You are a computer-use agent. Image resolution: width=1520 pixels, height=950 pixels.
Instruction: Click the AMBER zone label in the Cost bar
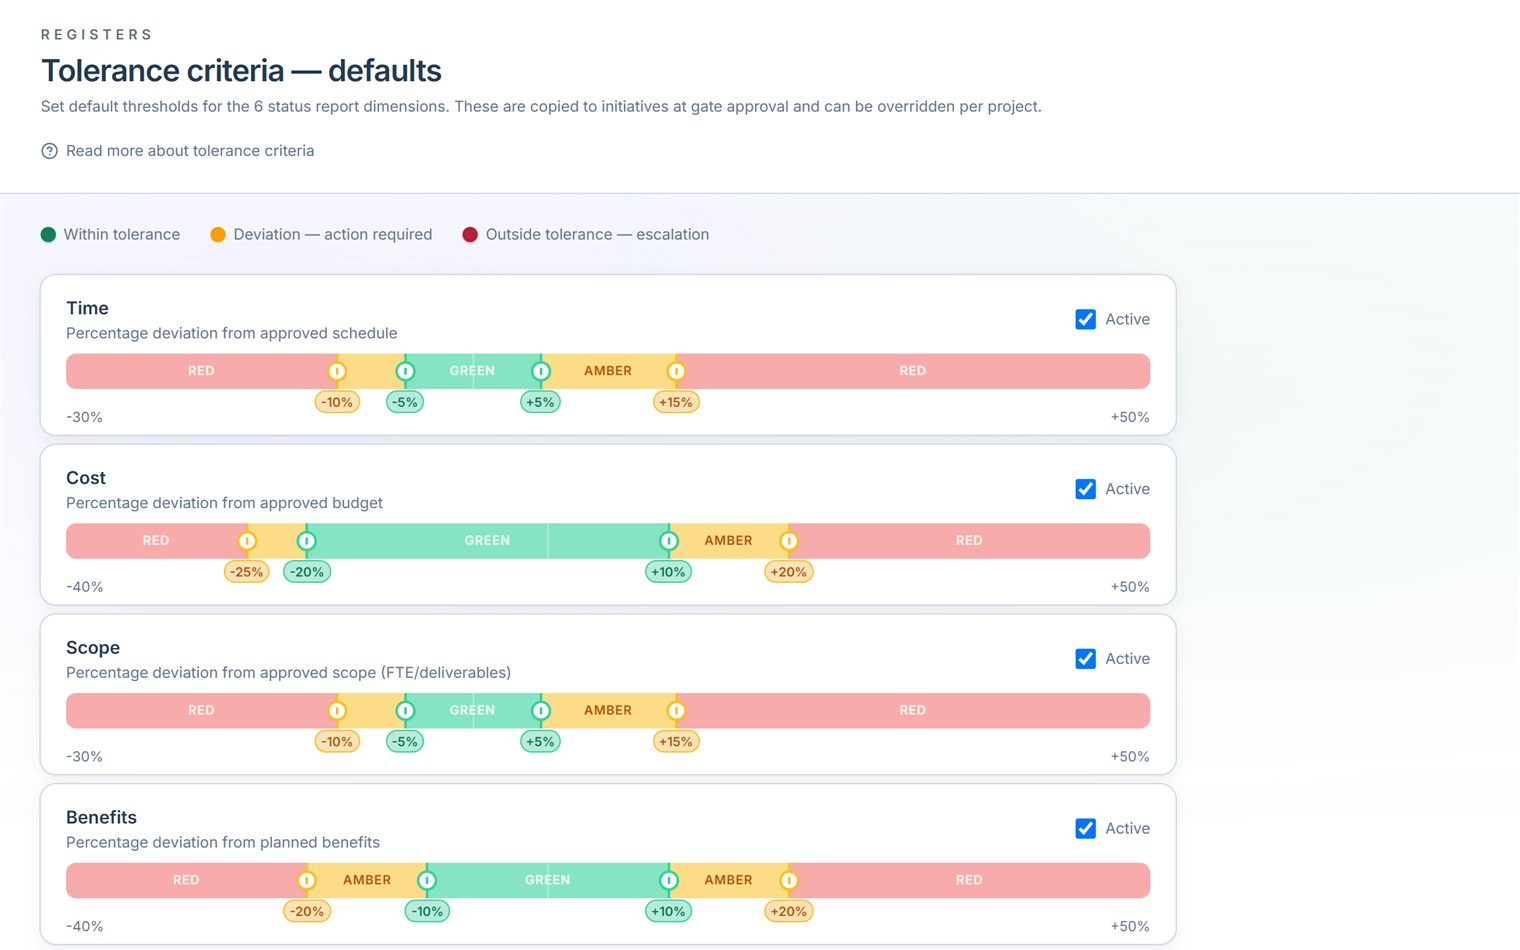728,541
